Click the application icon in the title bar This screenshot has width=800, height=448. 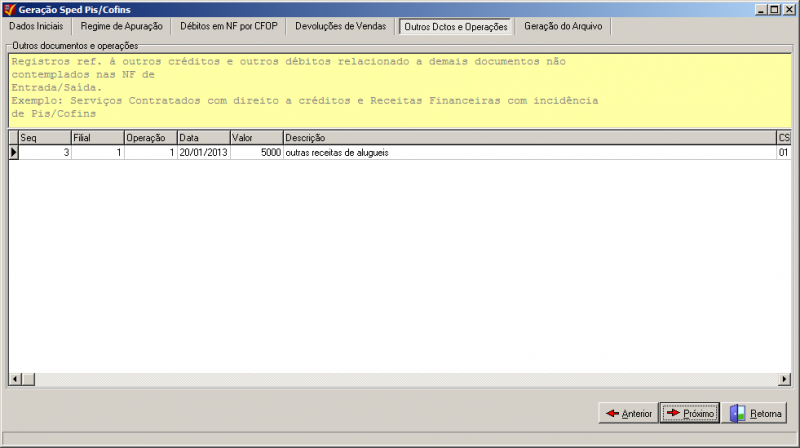pos(9,9)
